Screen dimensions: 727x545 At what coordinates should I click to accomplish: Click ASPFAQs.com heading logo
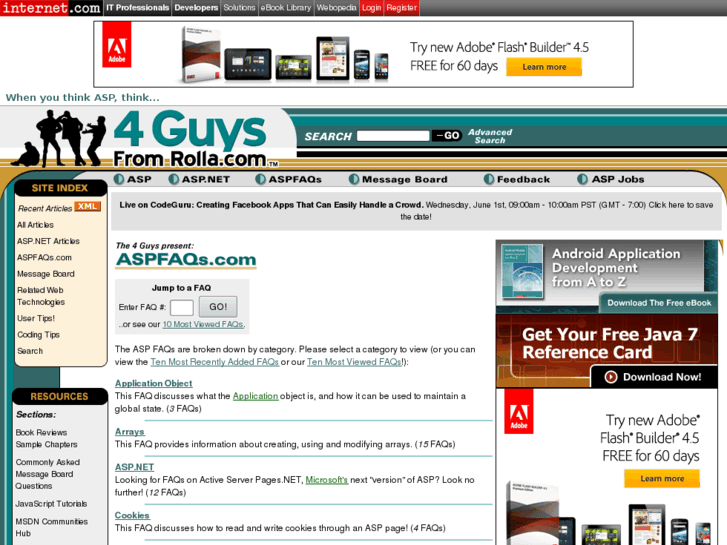tap(186, 259)
